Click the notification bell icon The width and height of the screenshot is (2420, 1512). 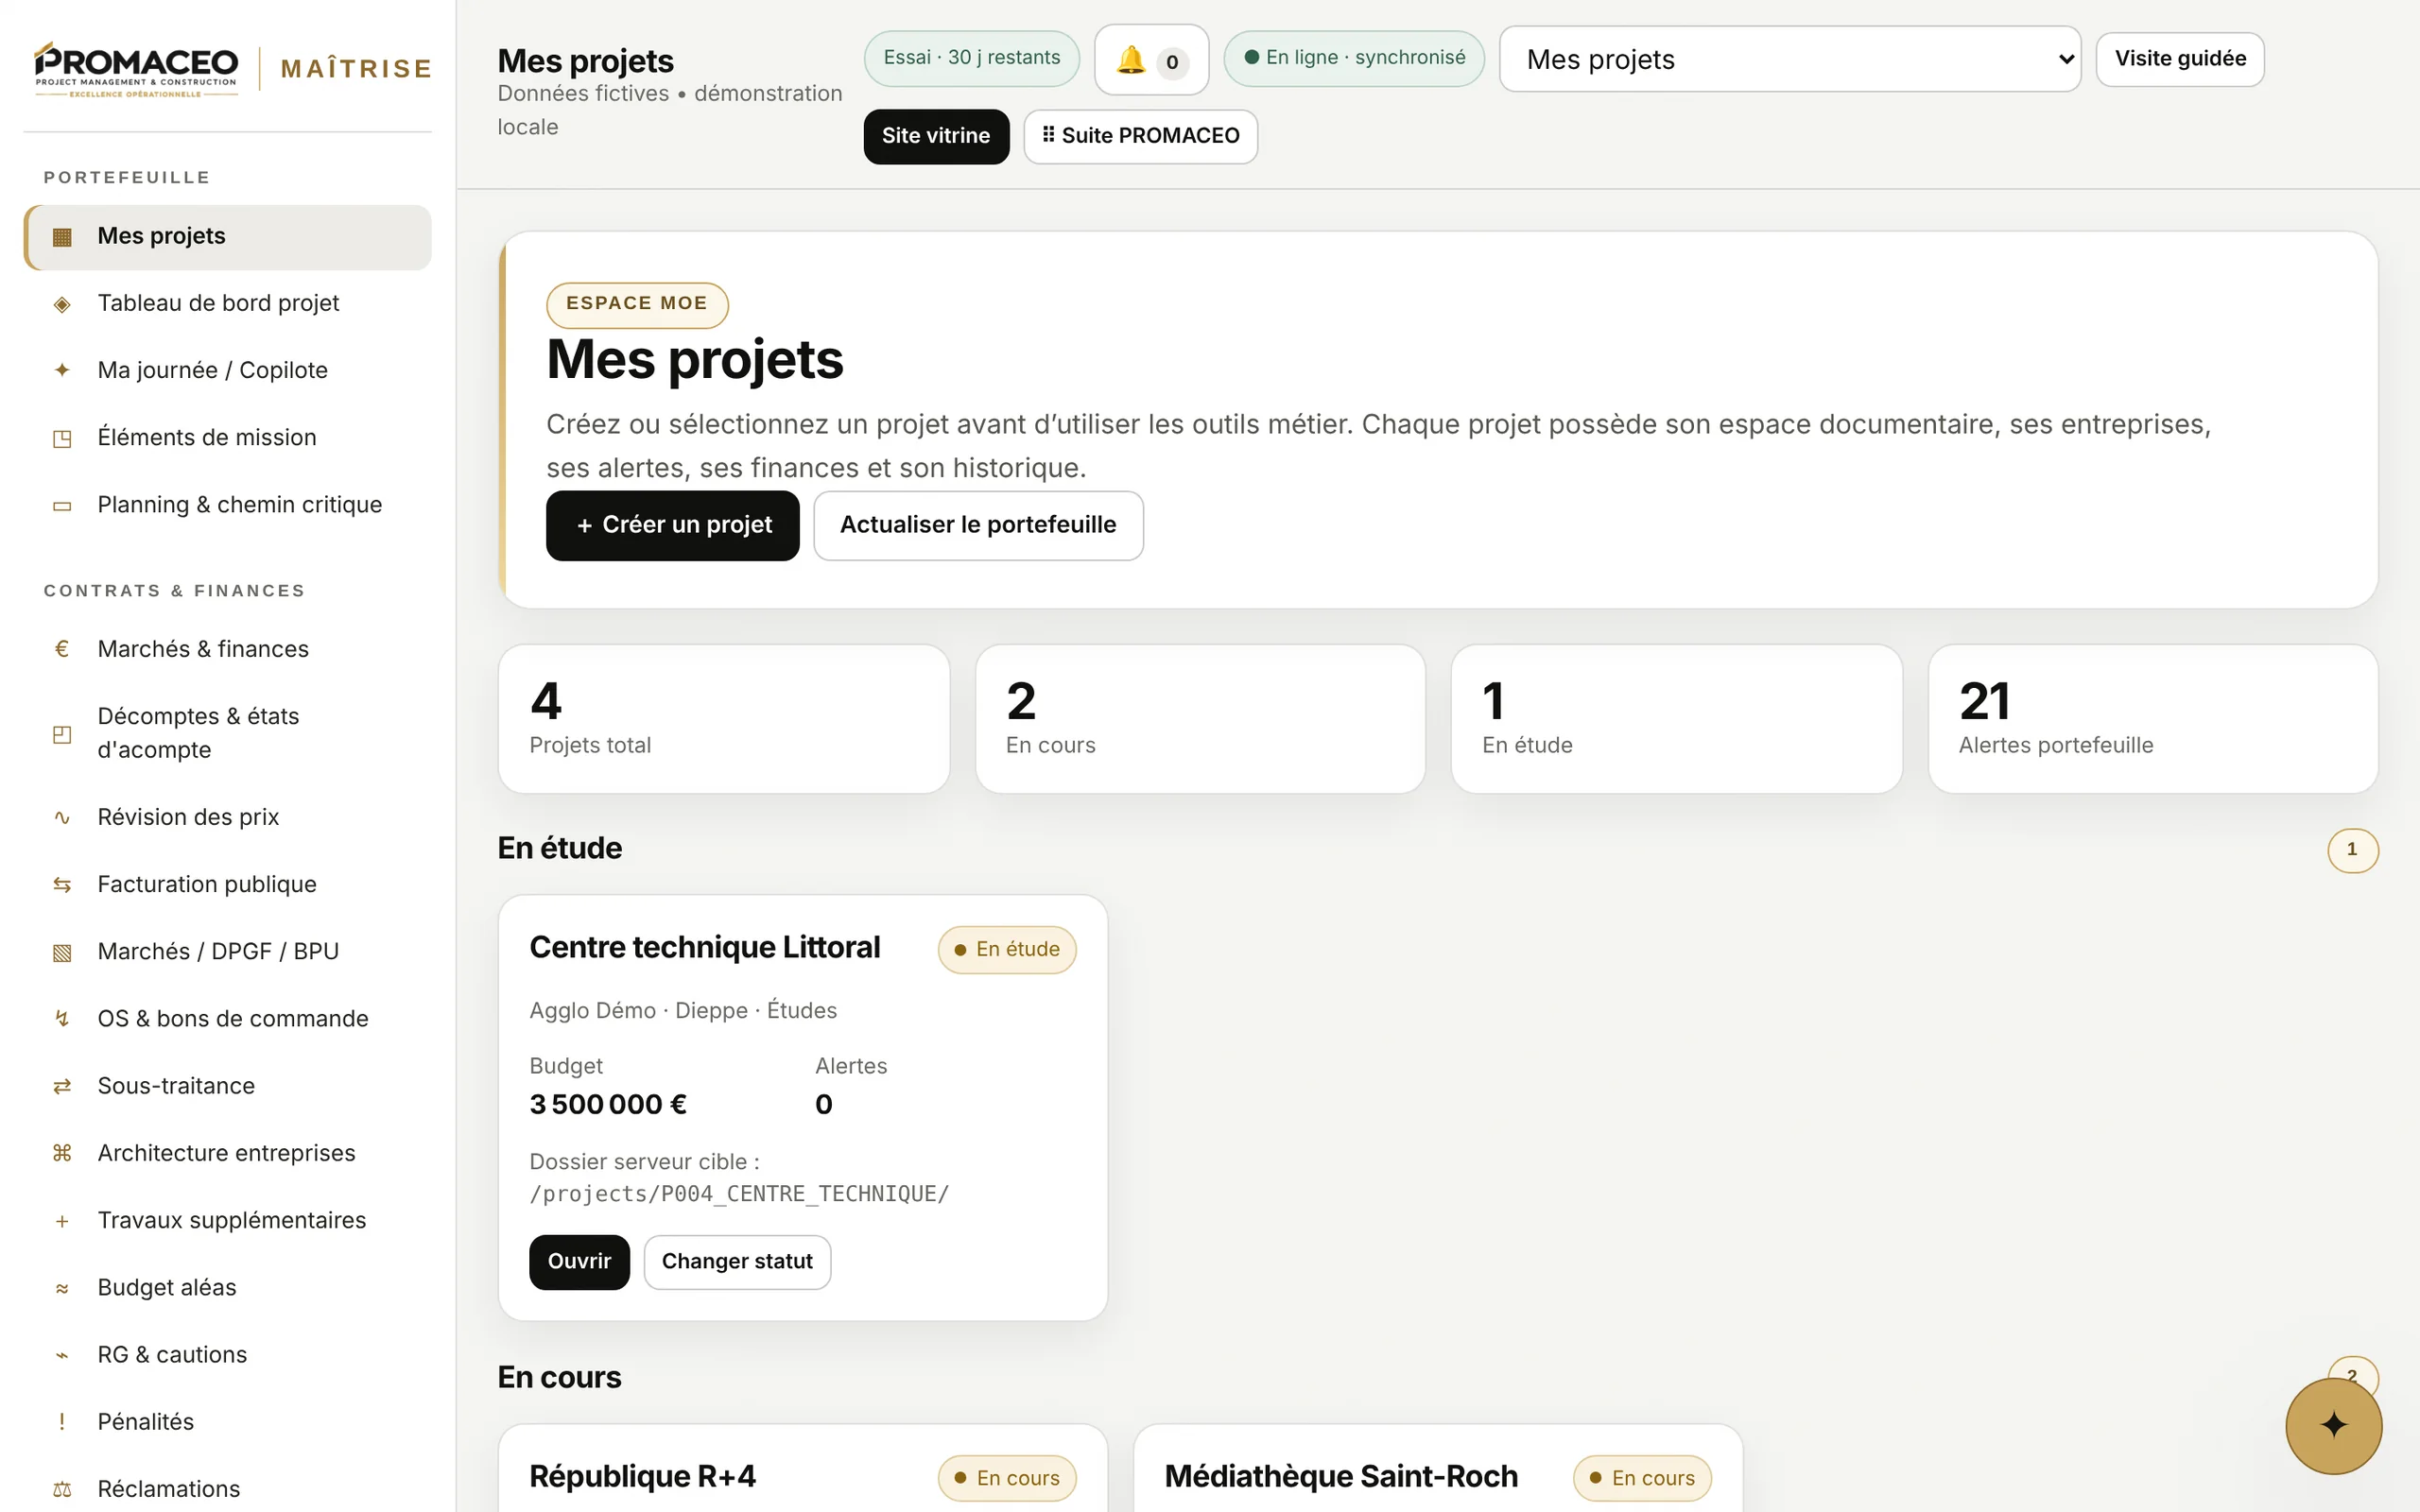(x=1130, y=60)
